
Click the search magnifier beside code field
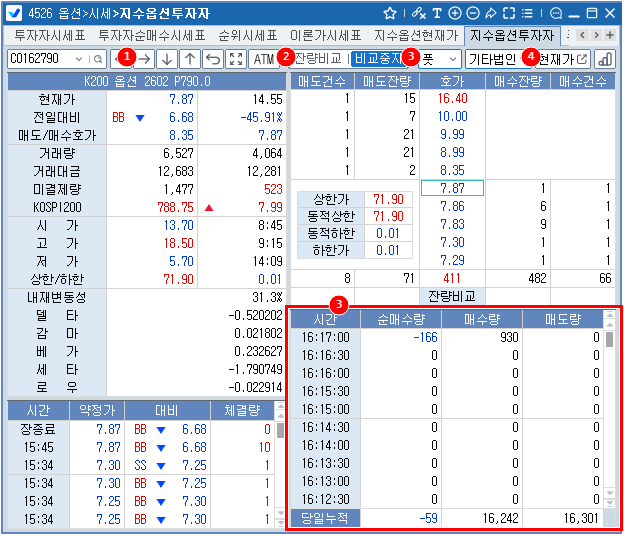pos(98,59)
